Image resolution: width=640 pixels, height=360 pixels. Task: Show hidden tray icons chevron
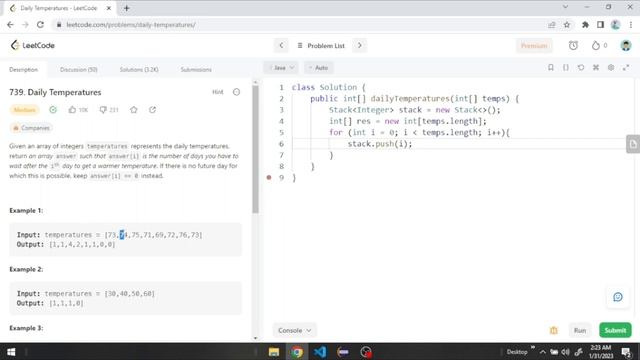point(542,352)
